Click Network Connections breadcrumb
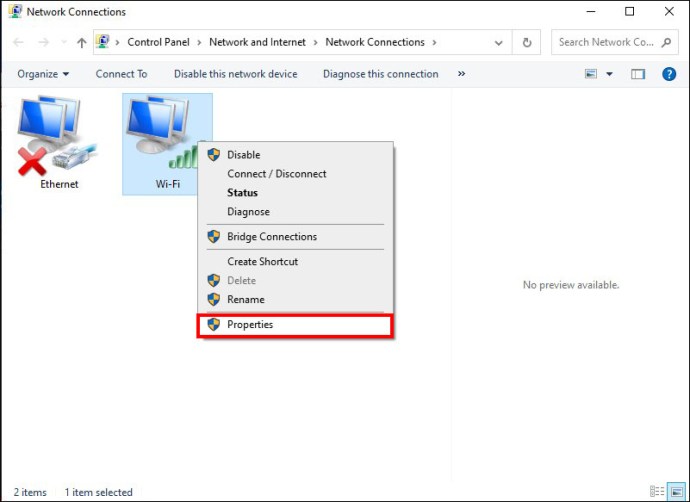This screenshot has height=502, width=690. tap(375, 42)
